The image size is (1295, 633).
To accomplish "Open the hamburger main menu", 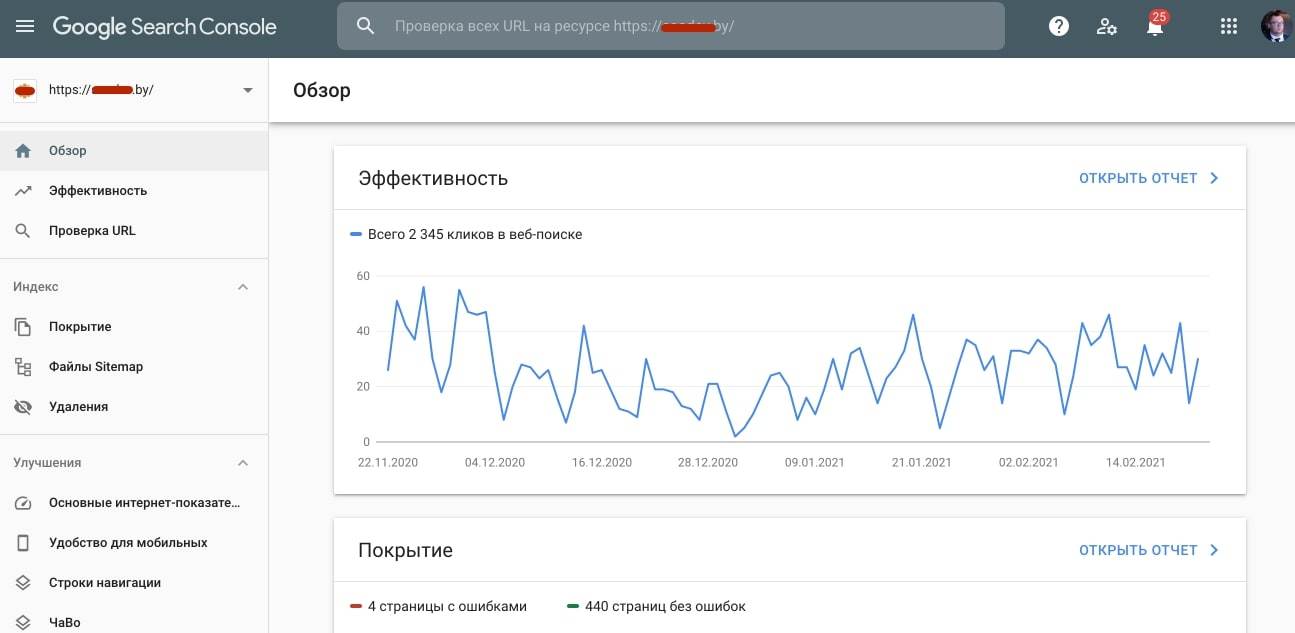I will [x=25, y=27].
